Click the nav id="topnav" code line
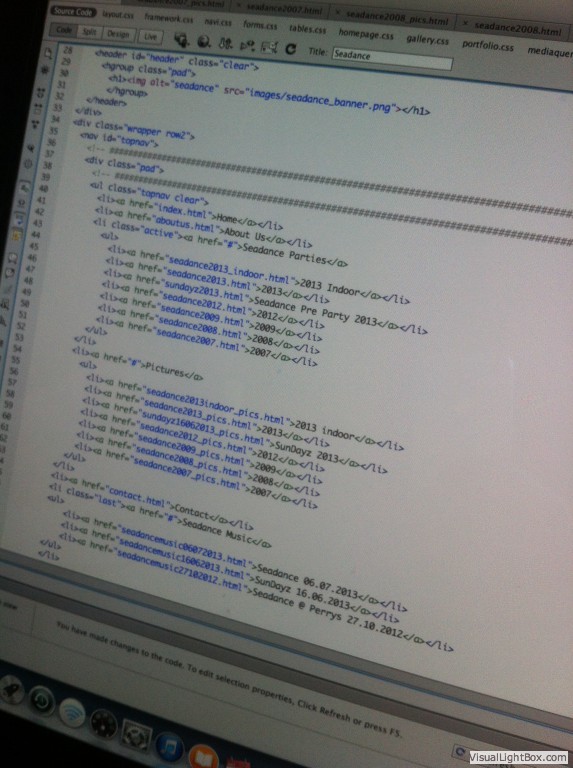The image size is (573, 768). pos(119,139)
